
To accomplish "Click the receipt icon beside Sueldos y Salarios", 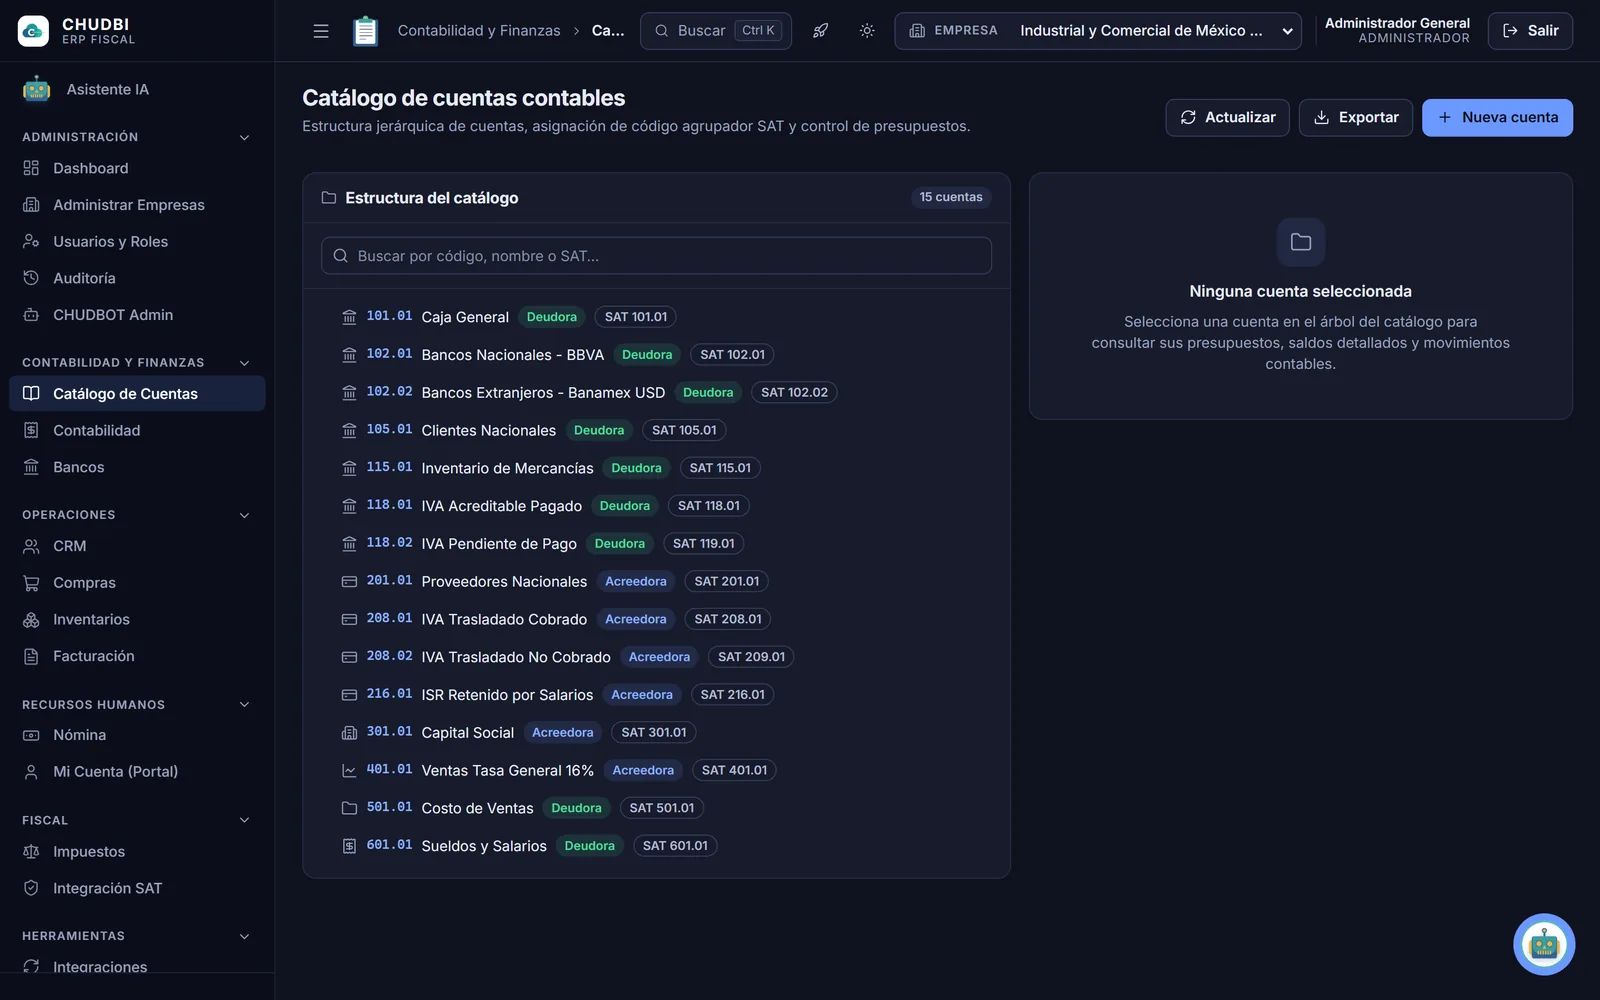I will pyautogui.click(x=349, y=846).
